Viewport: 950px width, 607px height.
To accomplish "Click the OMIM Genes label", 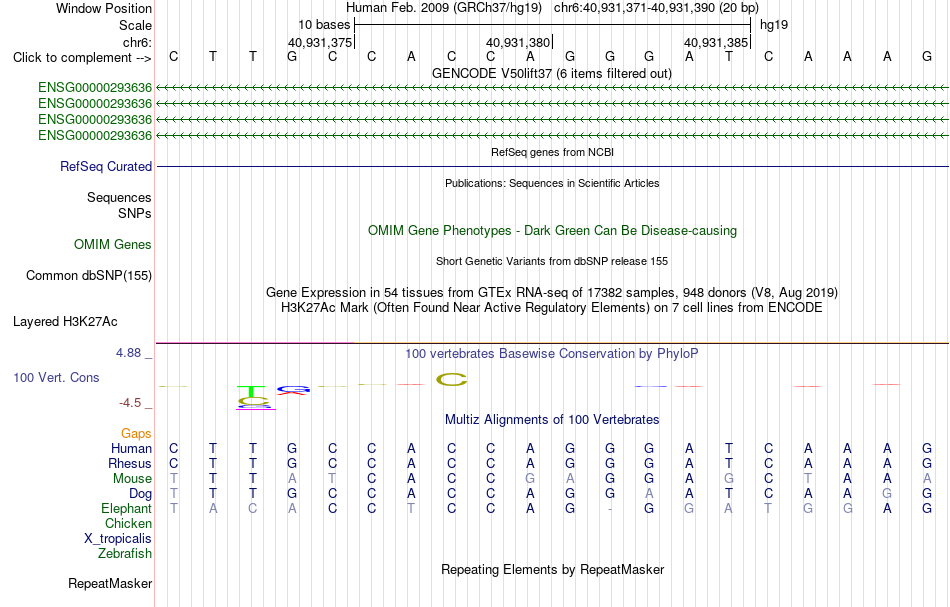I will click(113, 245).
